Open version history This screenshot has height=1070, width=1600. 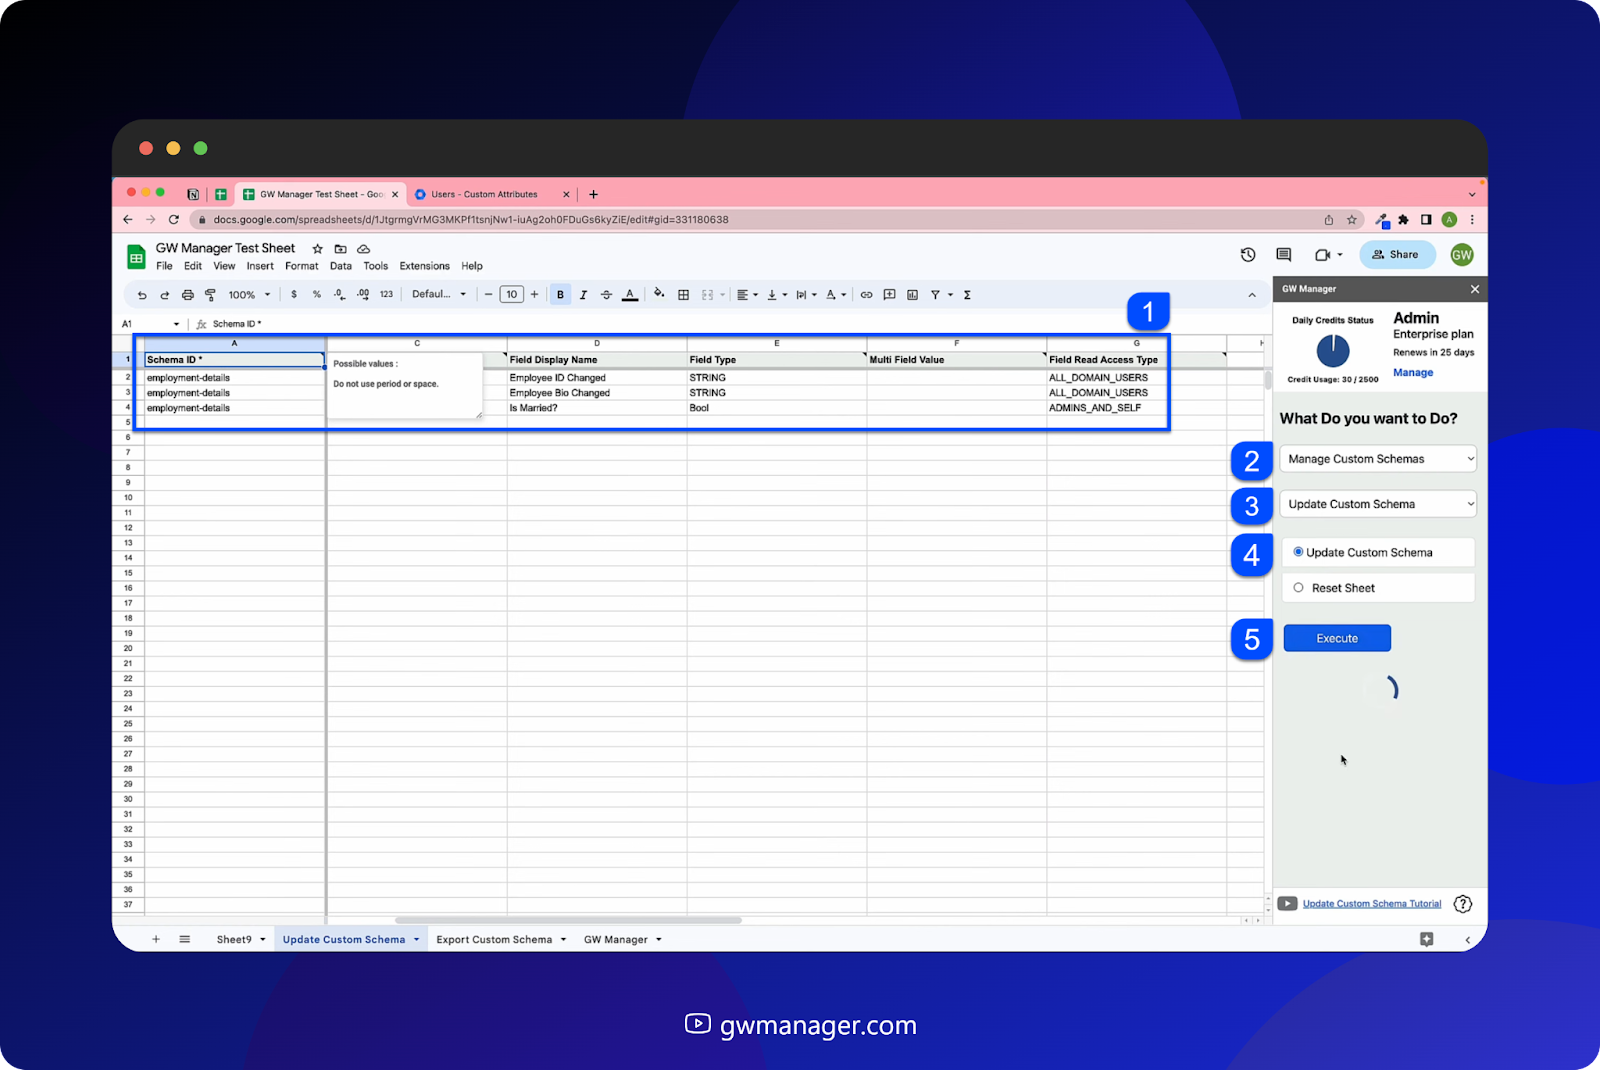[1247, 254]
